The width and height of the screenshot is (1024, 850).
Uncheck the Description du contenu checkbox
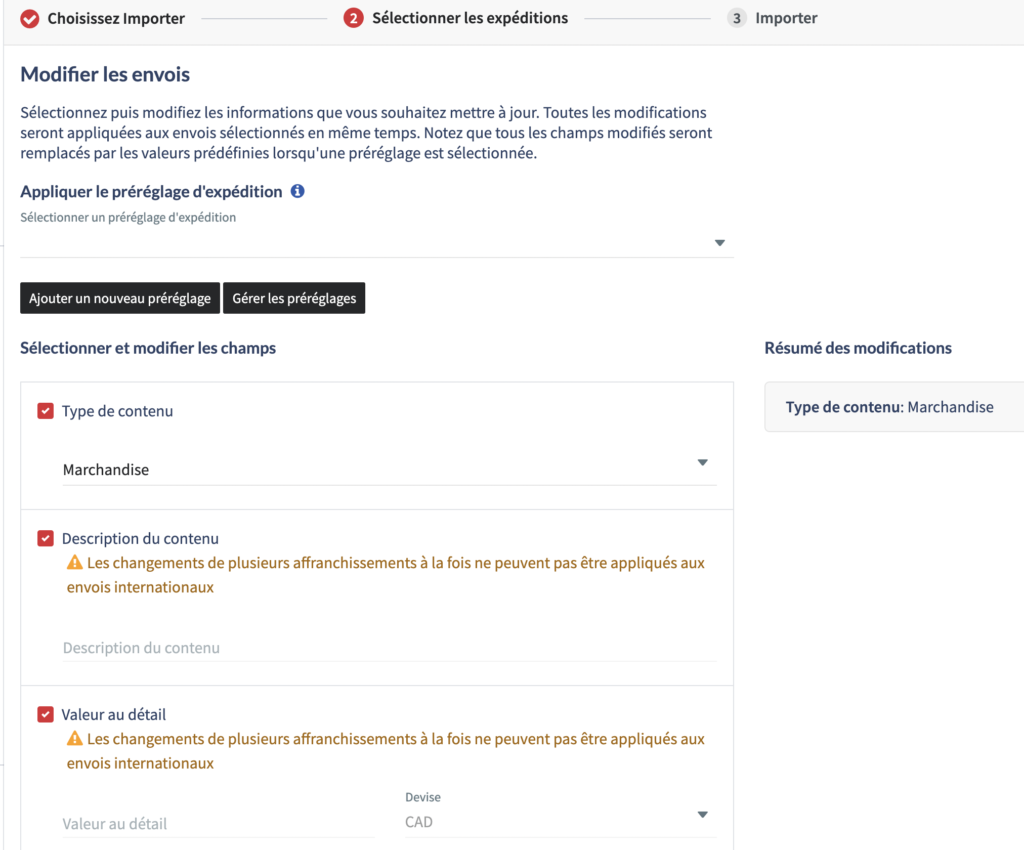46,539
